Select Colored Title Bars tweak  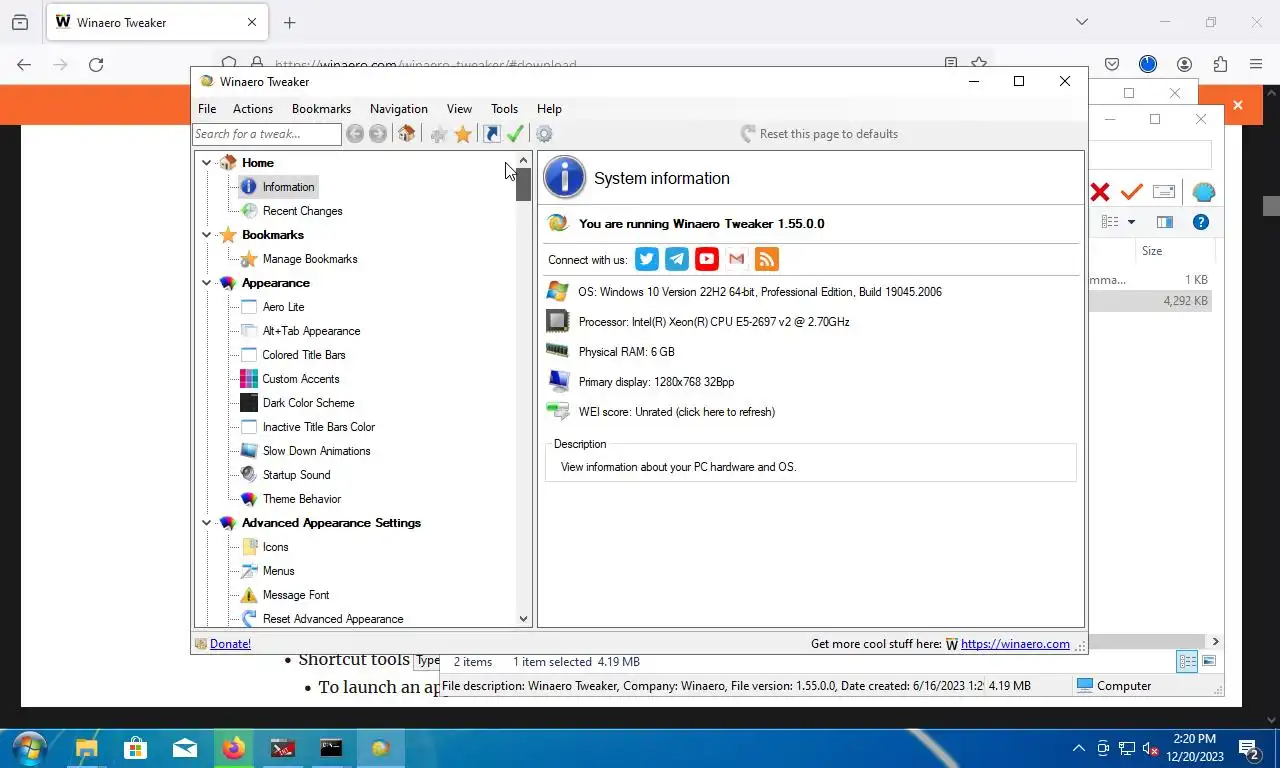click(304, 355)
